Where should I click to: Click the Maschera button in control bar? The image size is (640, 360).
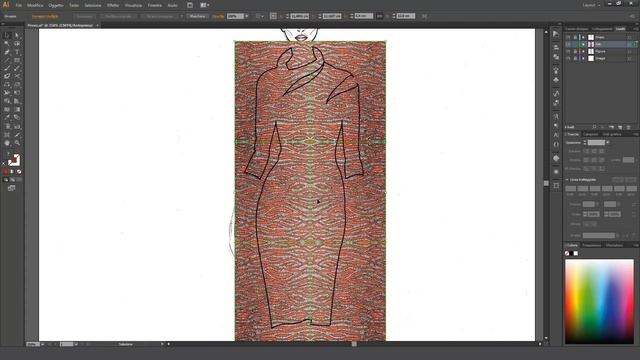(x=197, y=16)
